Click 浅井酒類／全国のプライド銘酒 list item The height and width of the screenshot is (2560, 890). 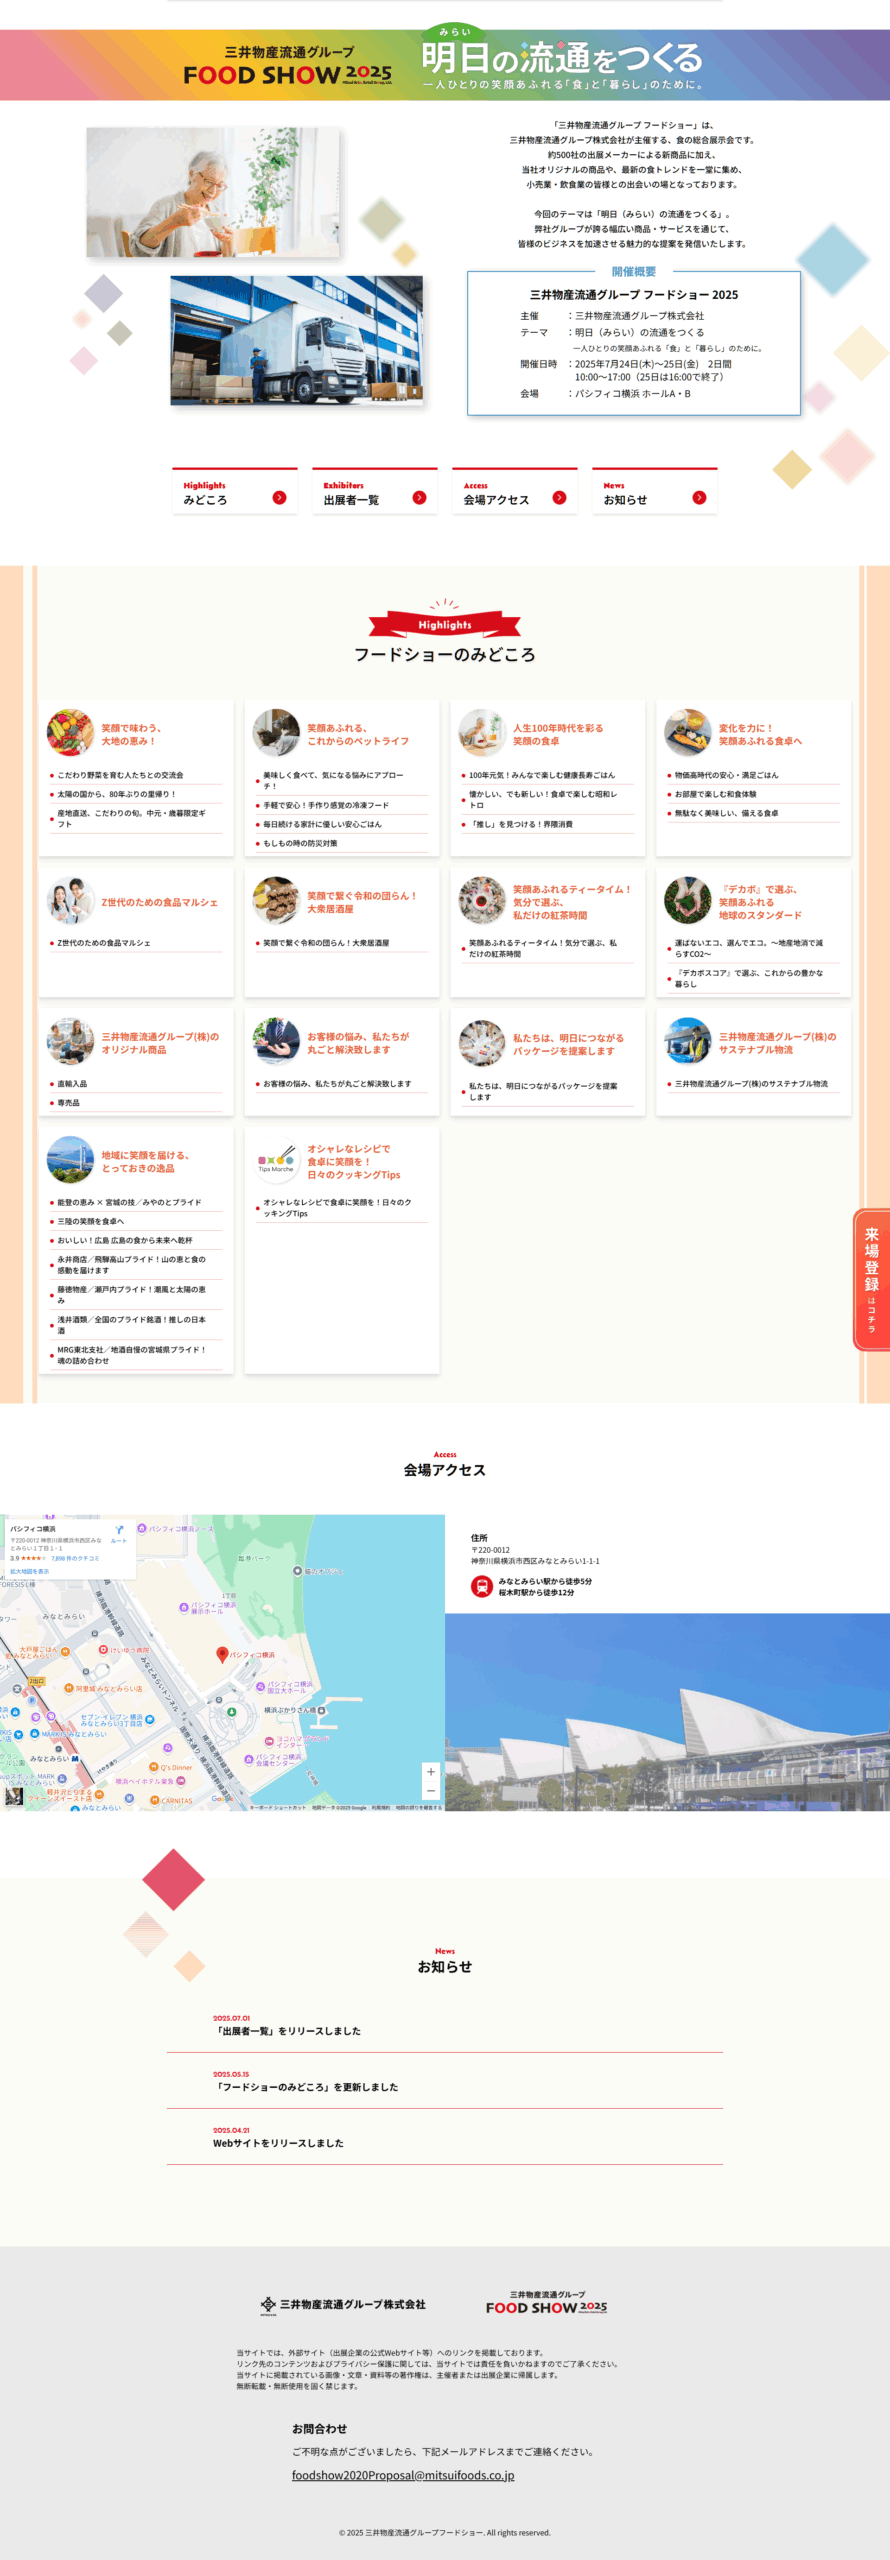pyautogui.click(x=135, y=1325)
